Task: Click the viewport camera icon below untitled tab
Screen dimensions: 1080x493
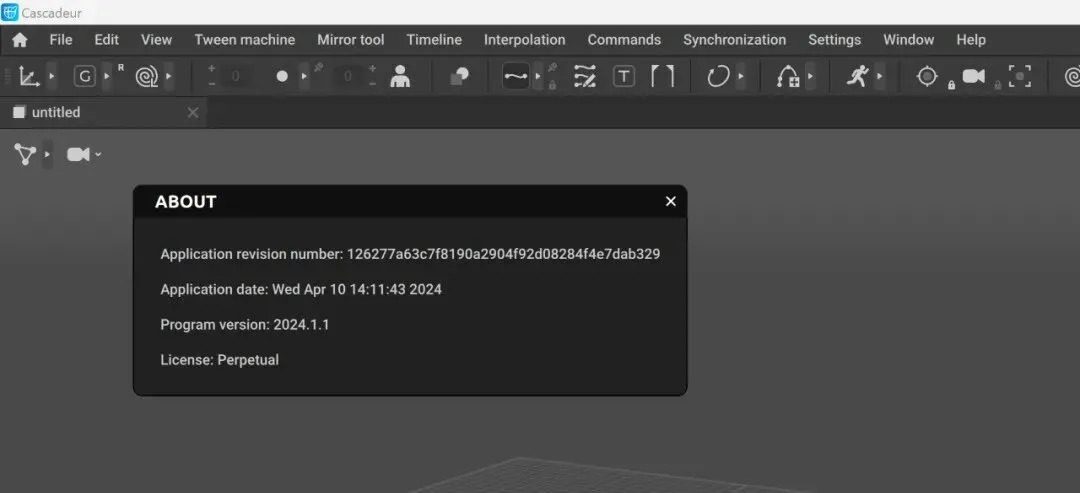Action: coord(78,154)
